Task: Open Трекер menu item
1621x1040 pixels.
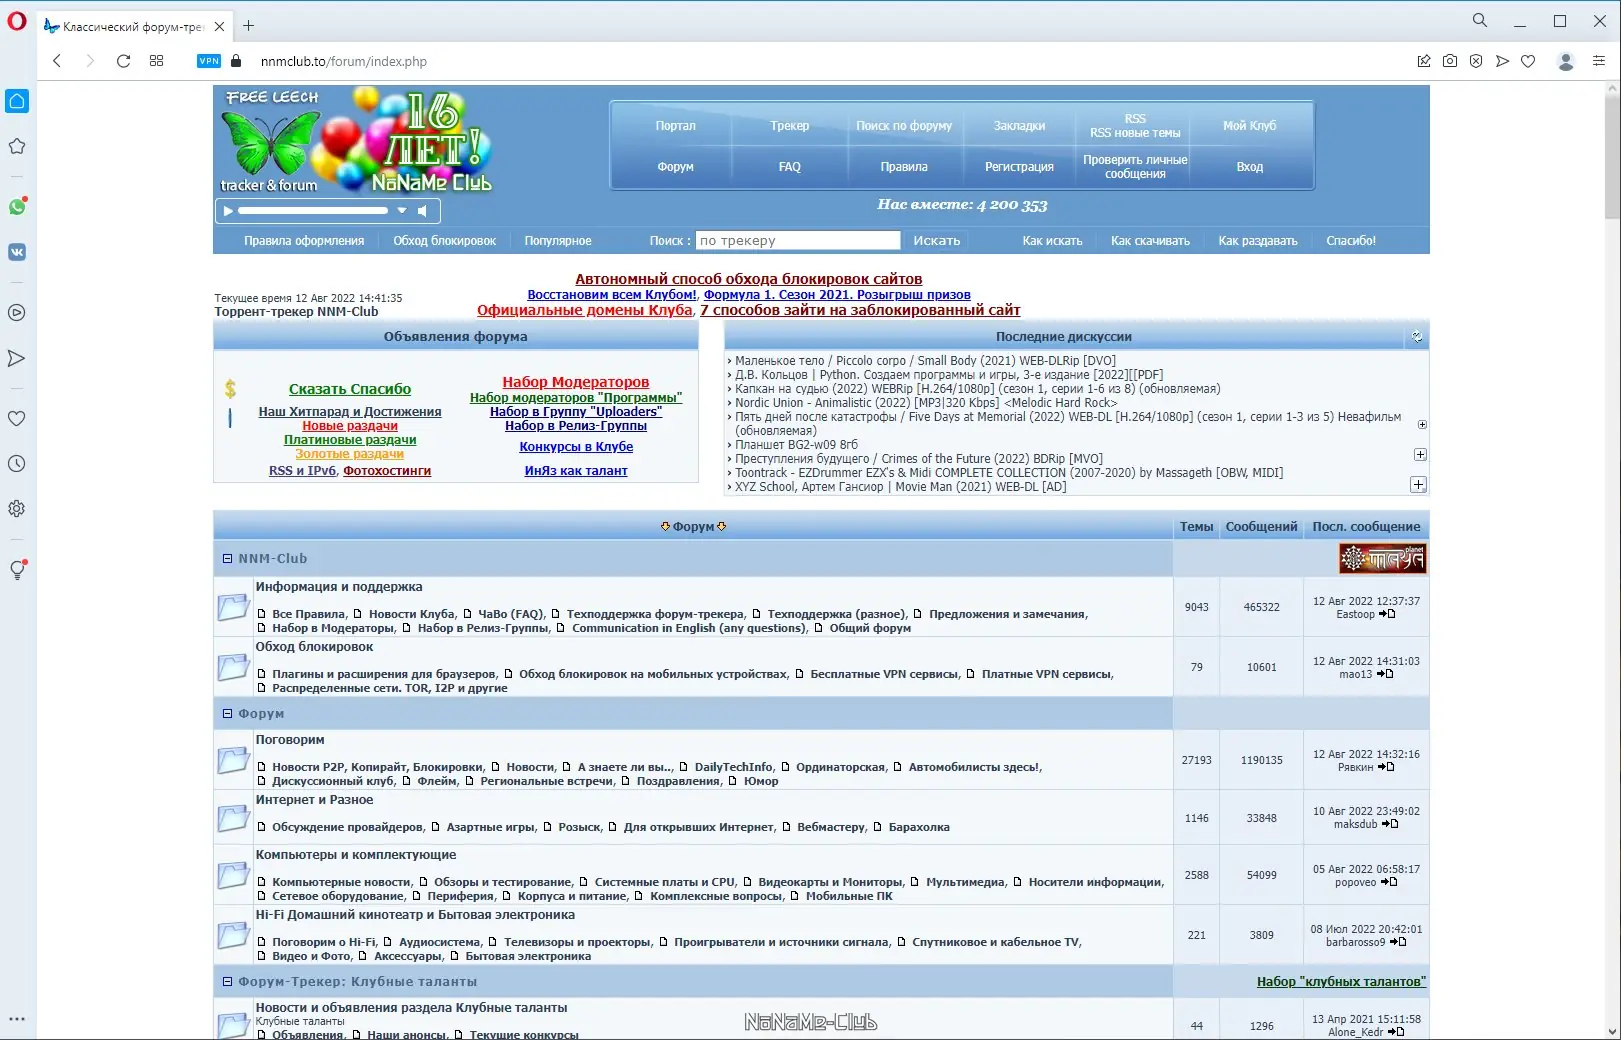Action: coord(790,126)
